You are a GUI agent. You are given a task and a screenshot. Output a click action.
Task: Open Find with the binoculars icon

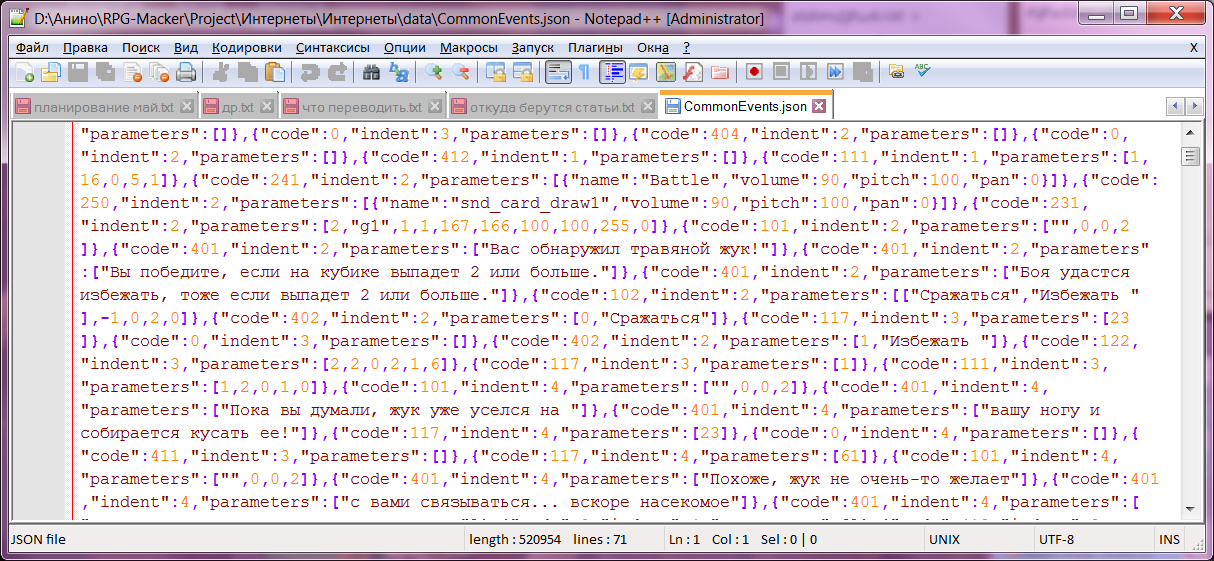(371, 72)
